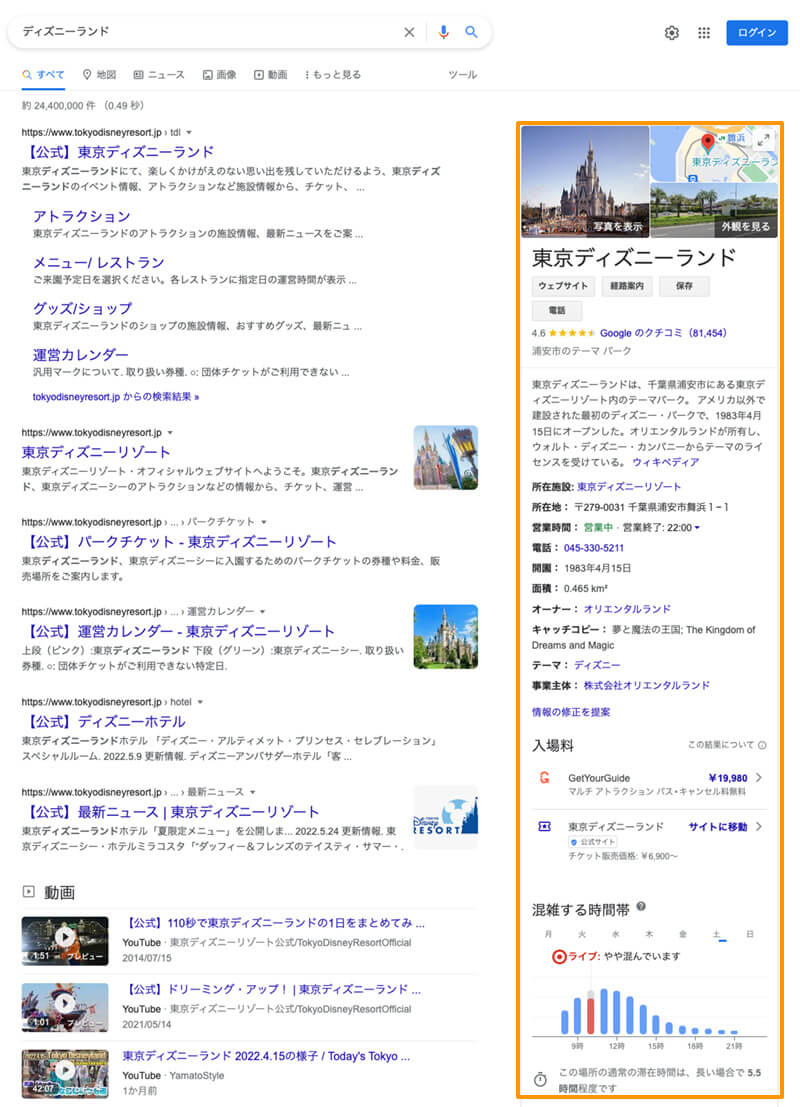Viewport: 800px width, 1107px height.
Task: Select 水 in the busy-times day row
Action: pos(615,934)
